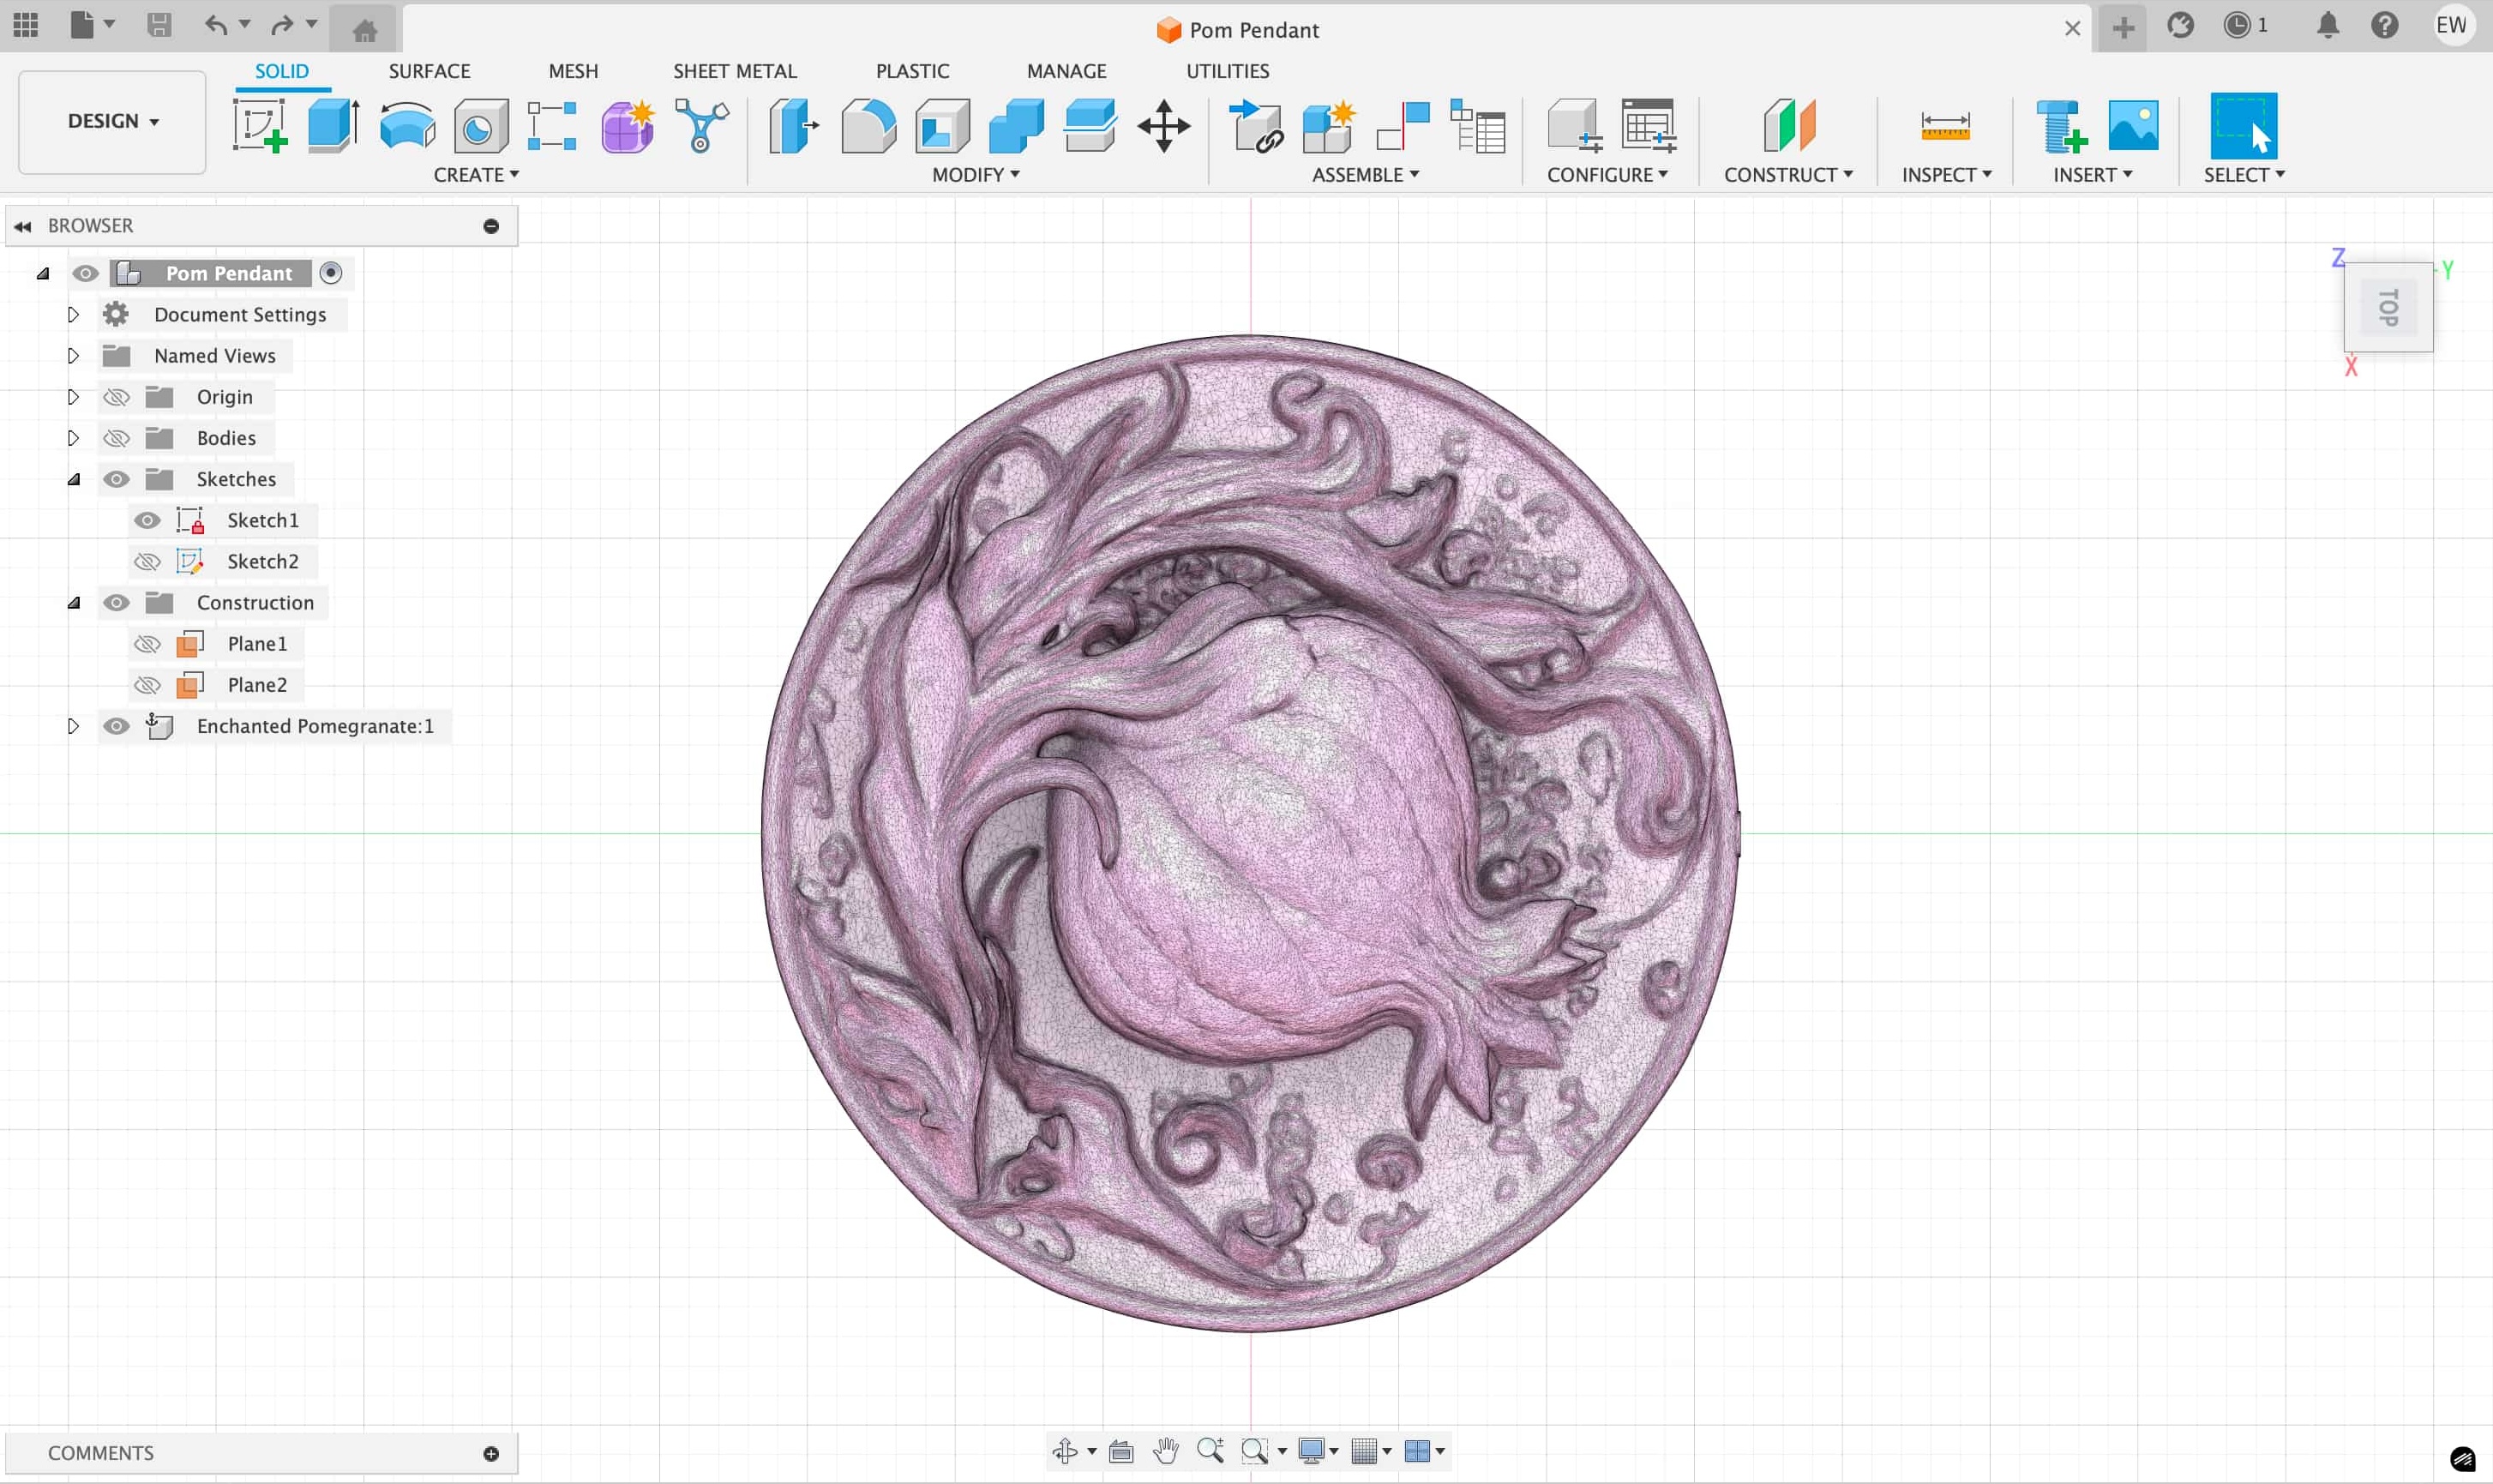Click the TOP face of the ViewCube

click(x=2388, y=307)
